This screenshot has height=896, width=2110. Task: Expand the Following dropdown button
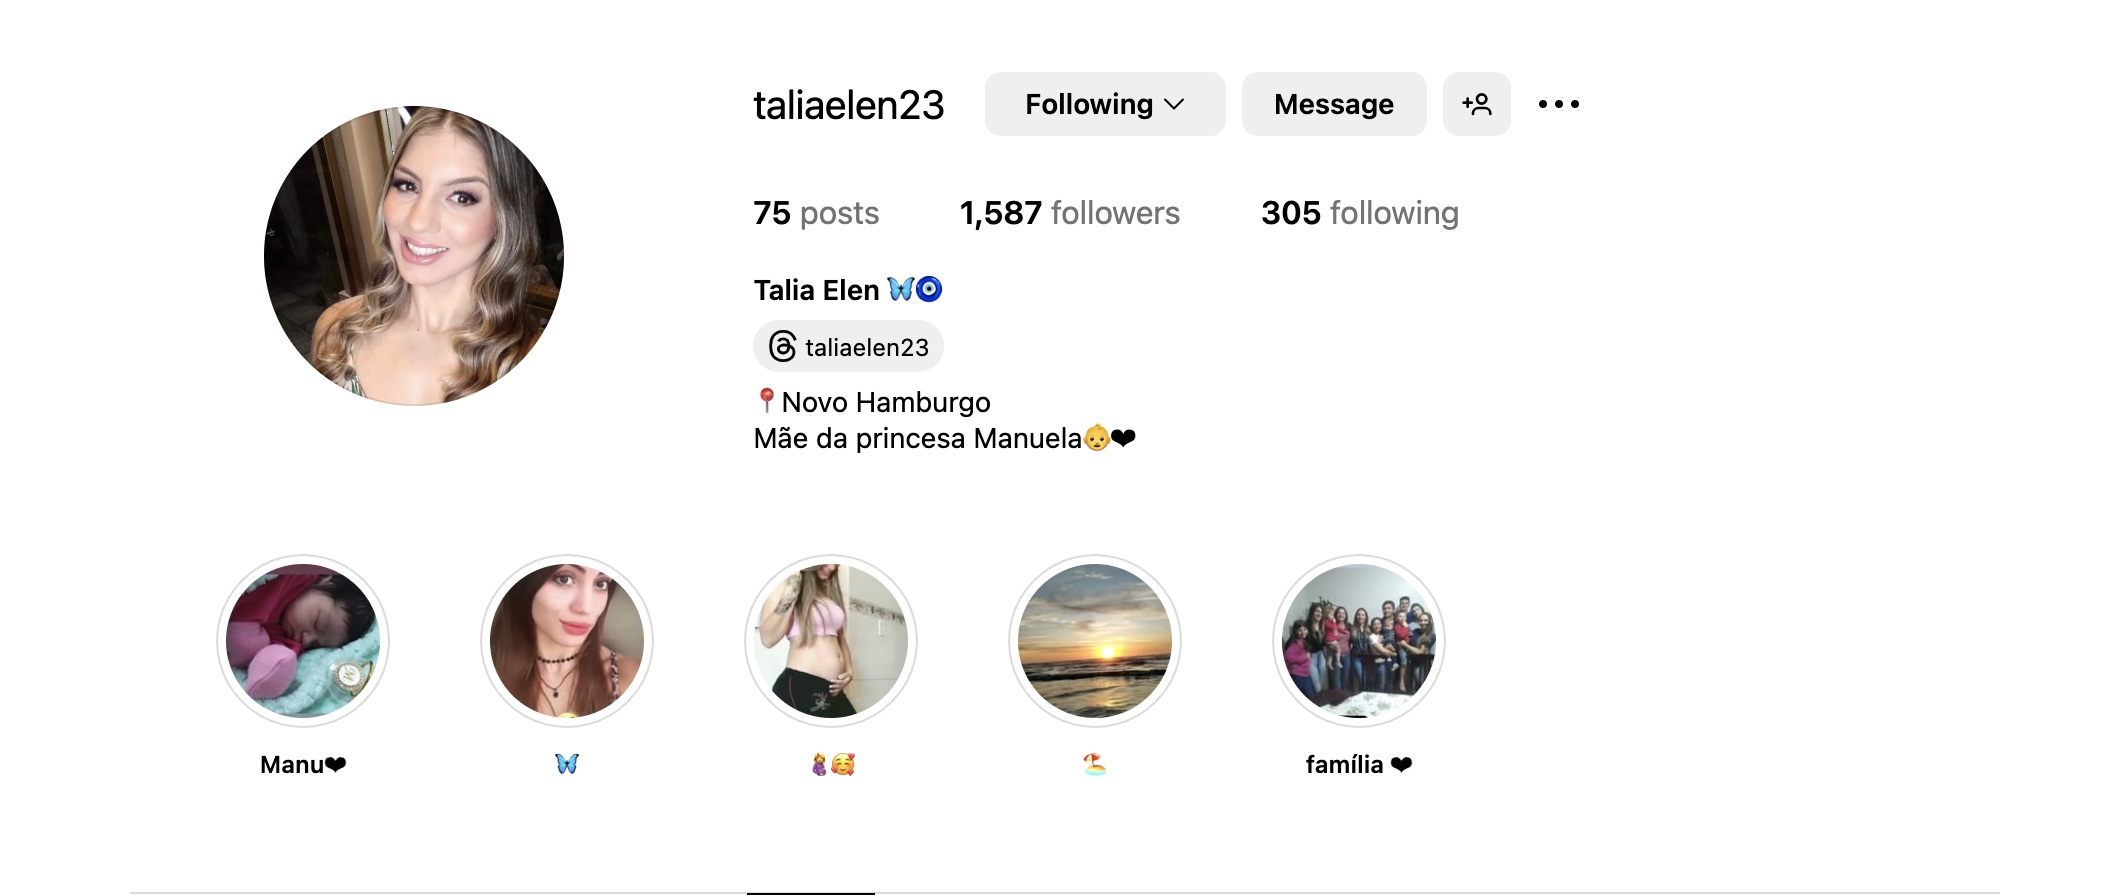(1105, 104)
